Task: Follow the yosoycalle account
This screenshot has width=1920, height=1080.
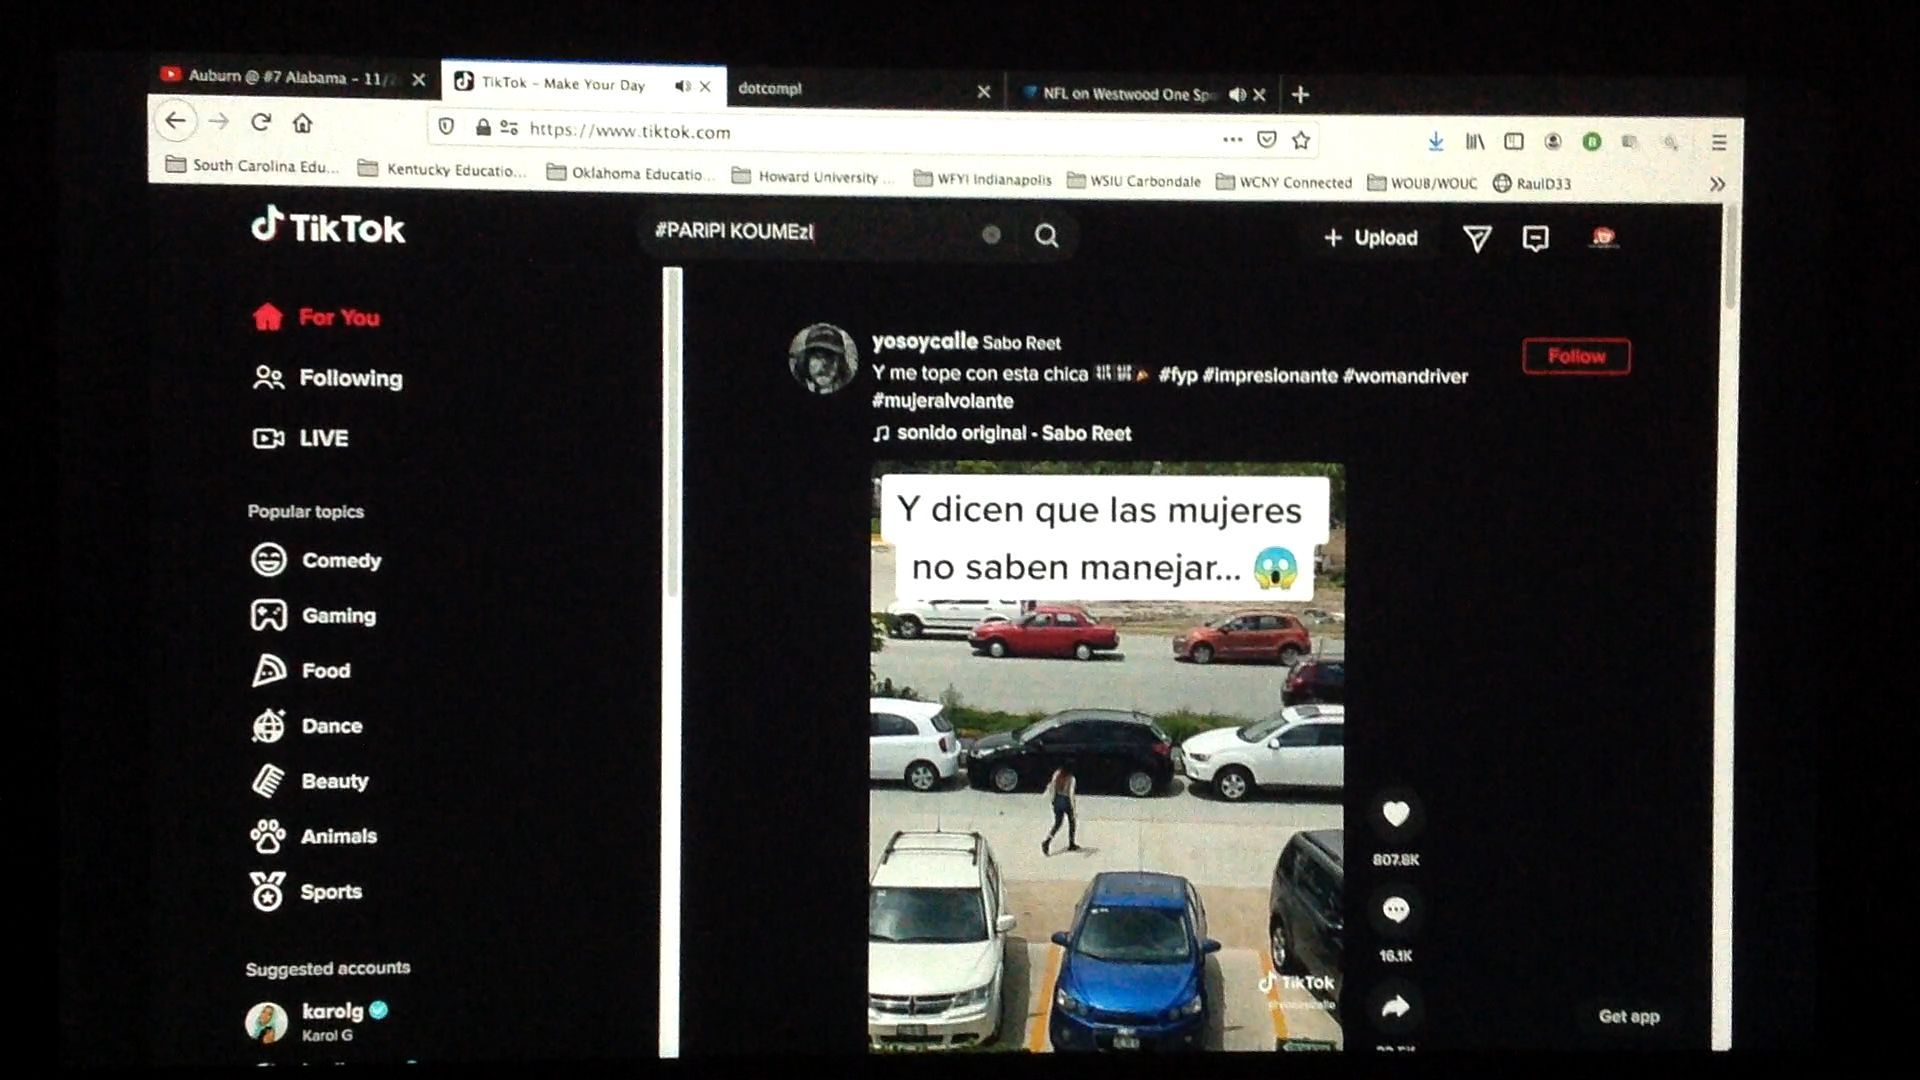Action: 1576,356
